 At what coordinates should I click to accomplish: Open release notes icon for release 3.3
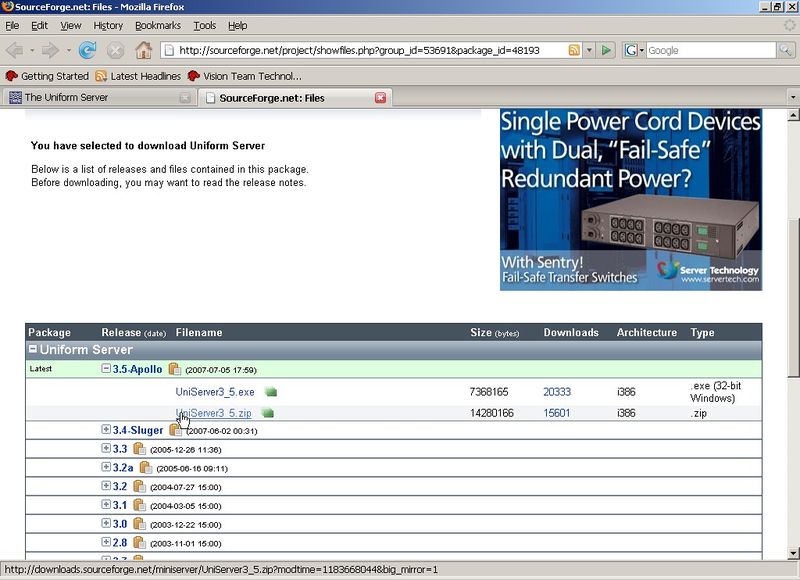pos(139,449)
